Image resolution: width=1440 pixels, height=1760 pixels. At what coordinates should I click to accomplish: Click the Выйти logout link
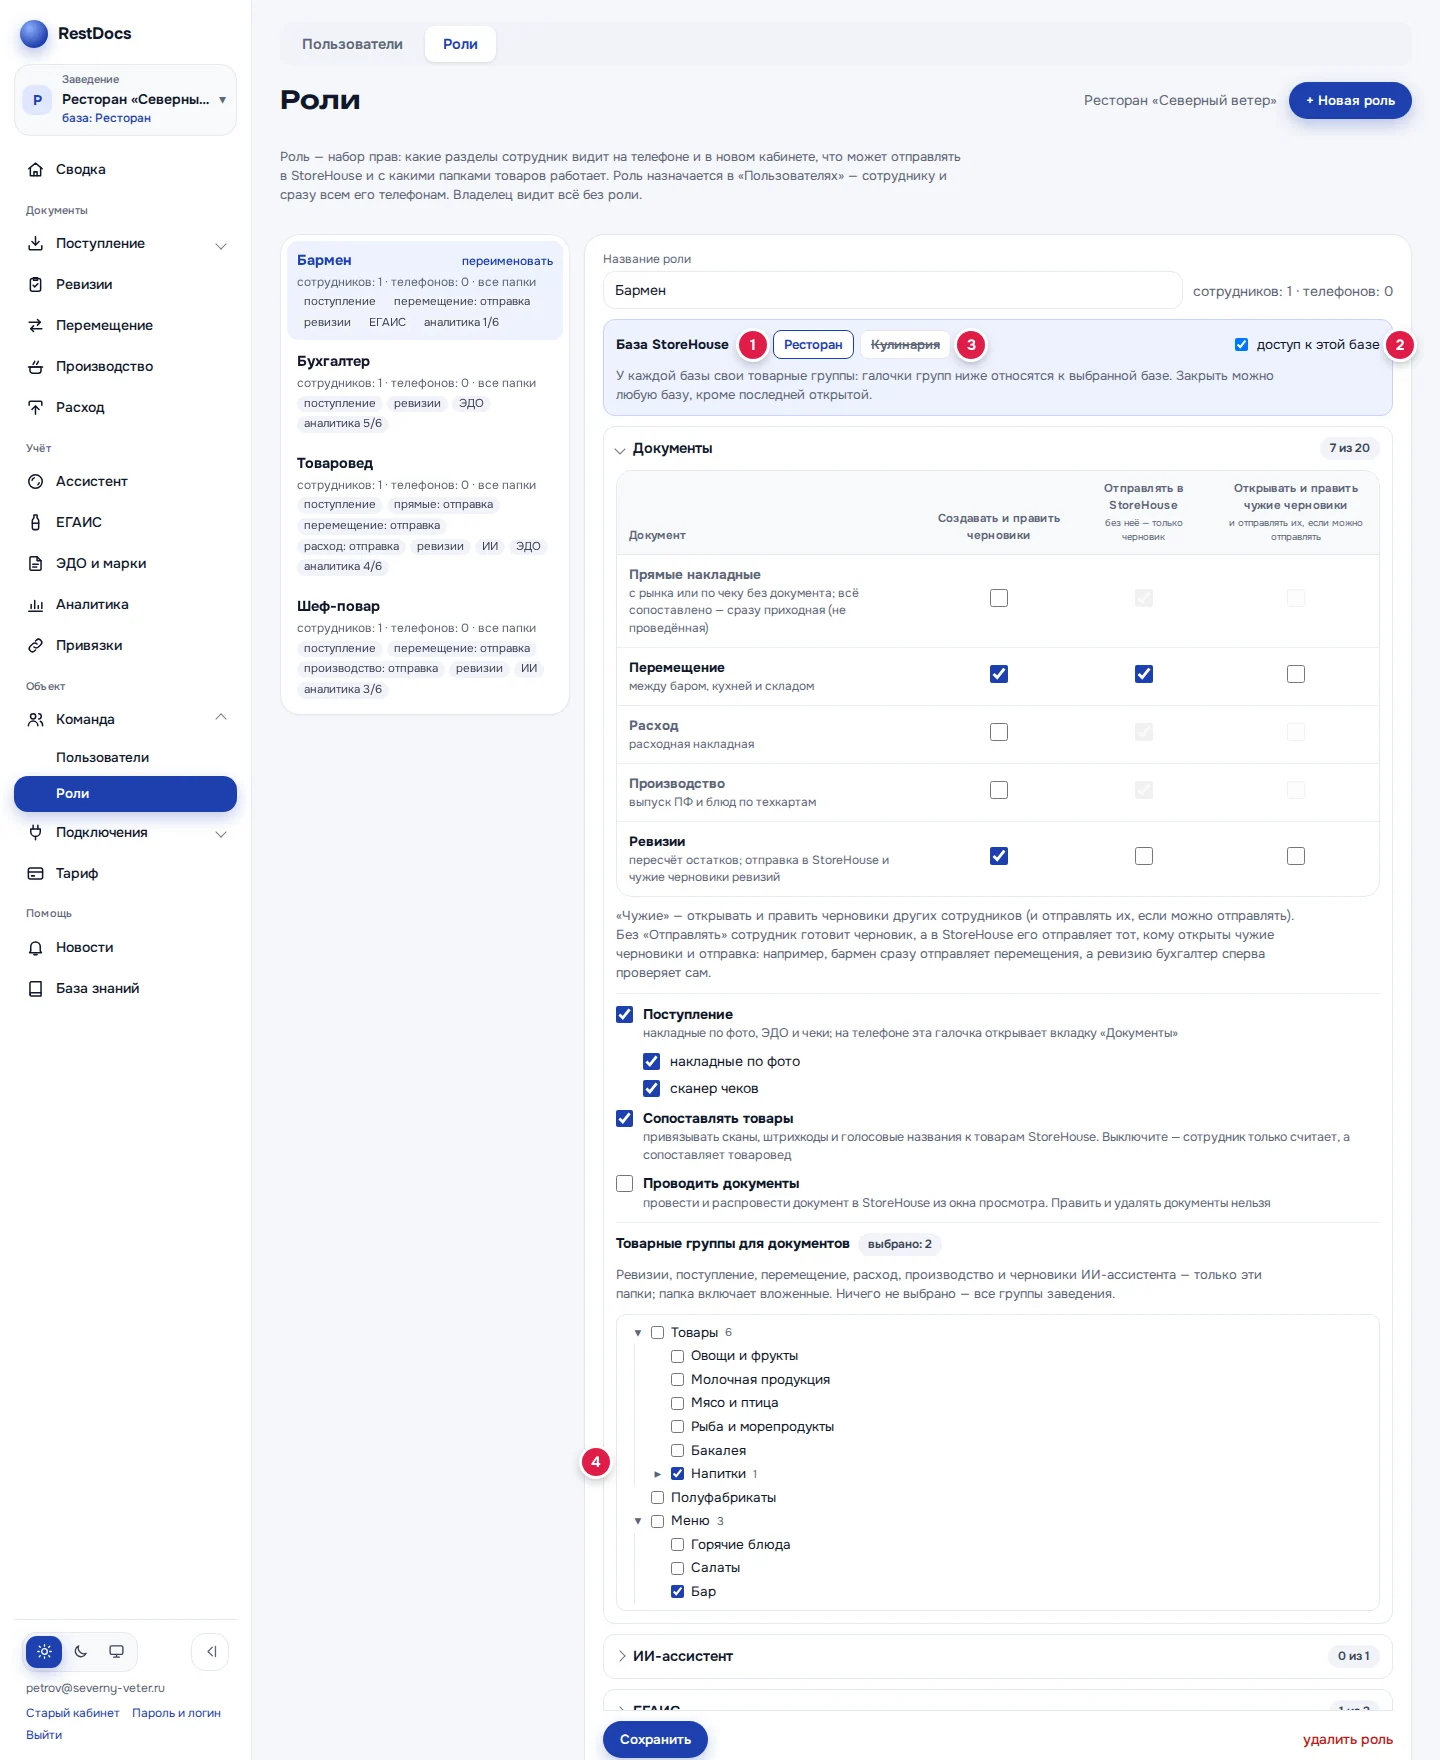point(44,1735)
